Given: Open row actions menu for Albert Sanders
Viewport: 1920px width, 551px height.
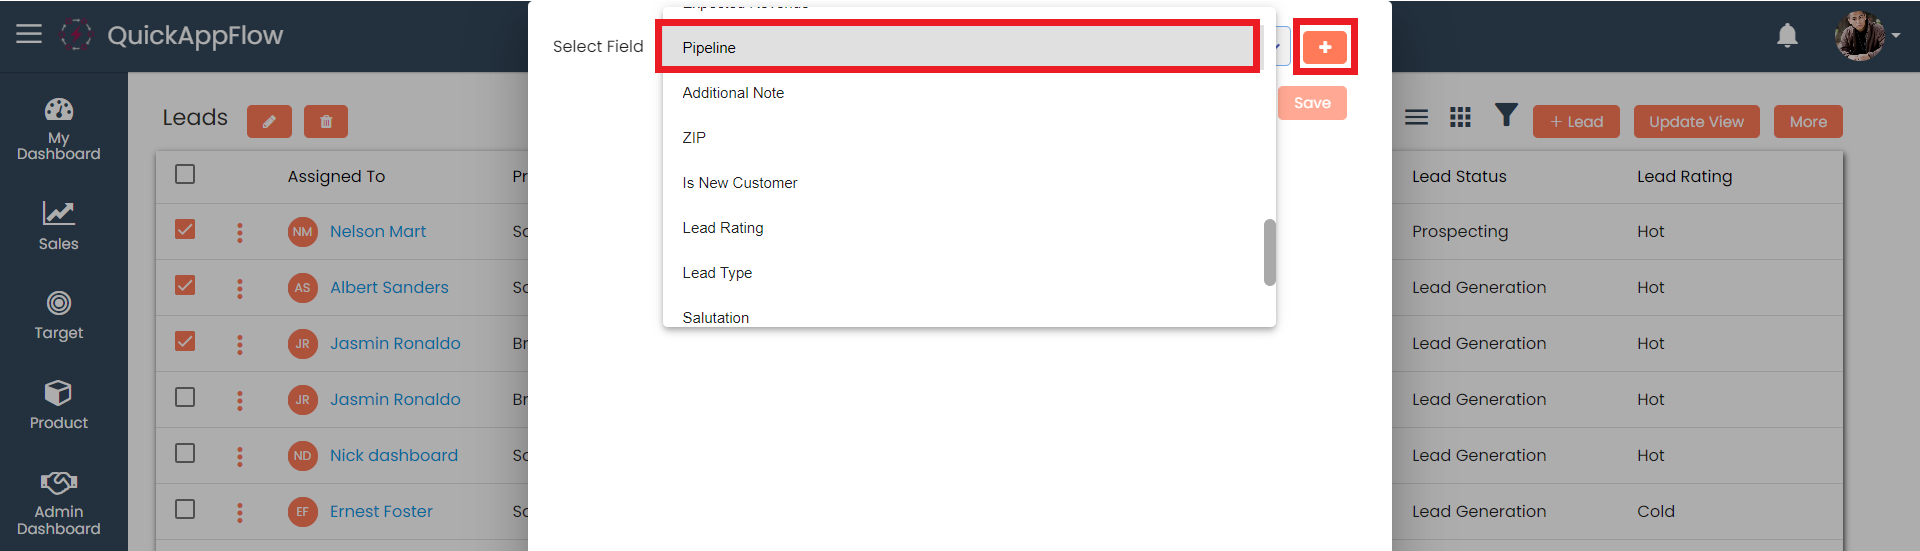Looking at the screenshot, I should (x=240, y=288).
